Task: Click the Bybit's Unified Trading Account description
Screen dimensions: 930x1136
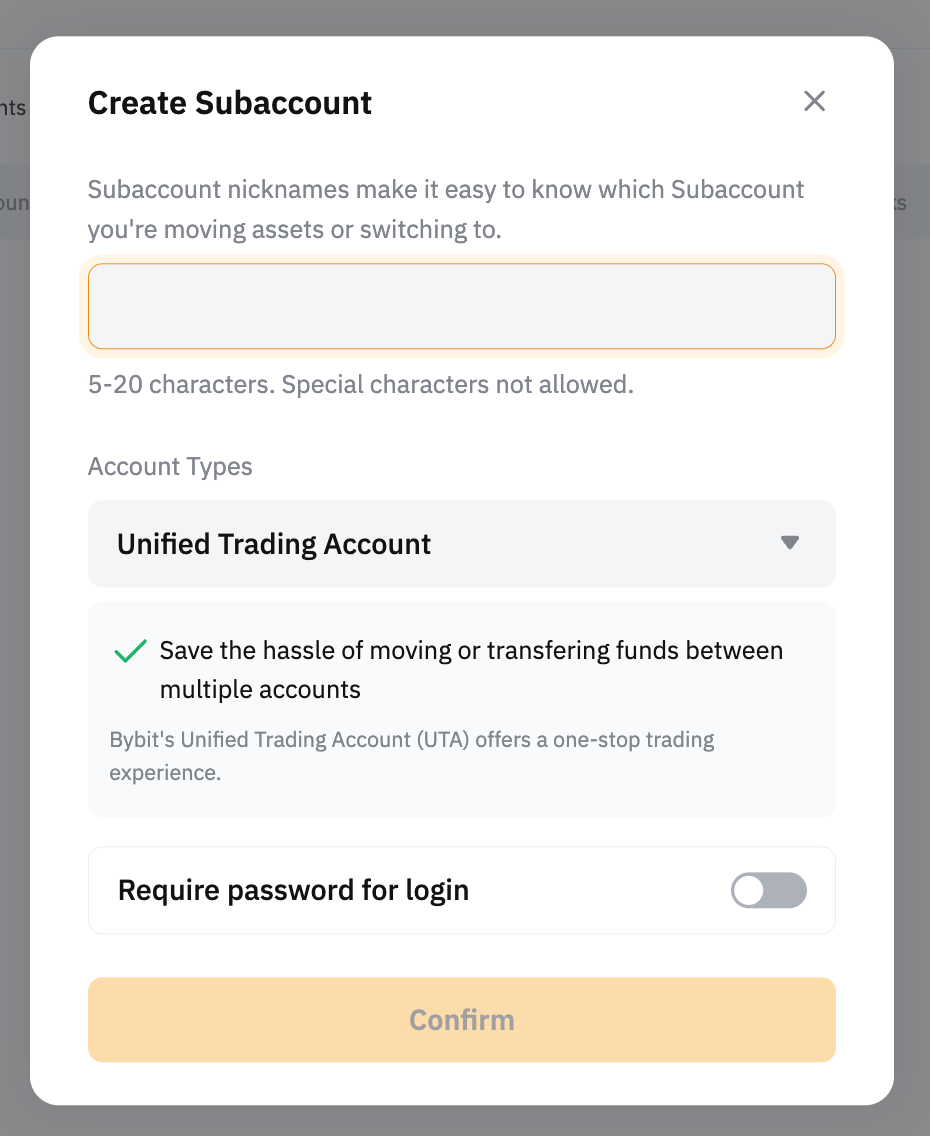Action: tap(410, 756)
